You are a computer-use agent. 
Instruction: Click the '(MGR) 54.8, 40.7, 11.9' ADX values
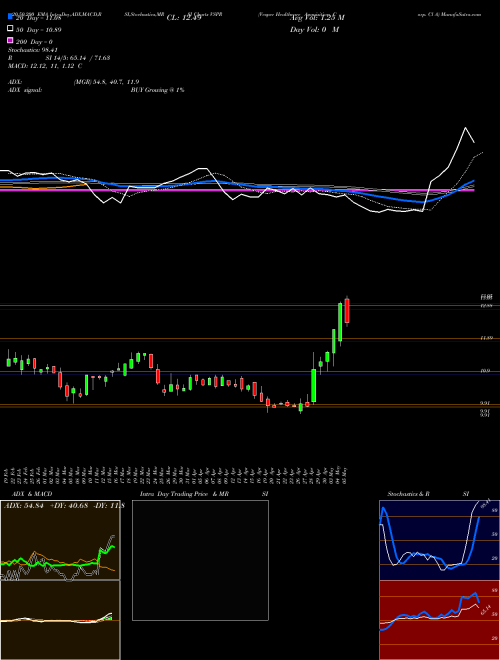click(x=106, y=82)
